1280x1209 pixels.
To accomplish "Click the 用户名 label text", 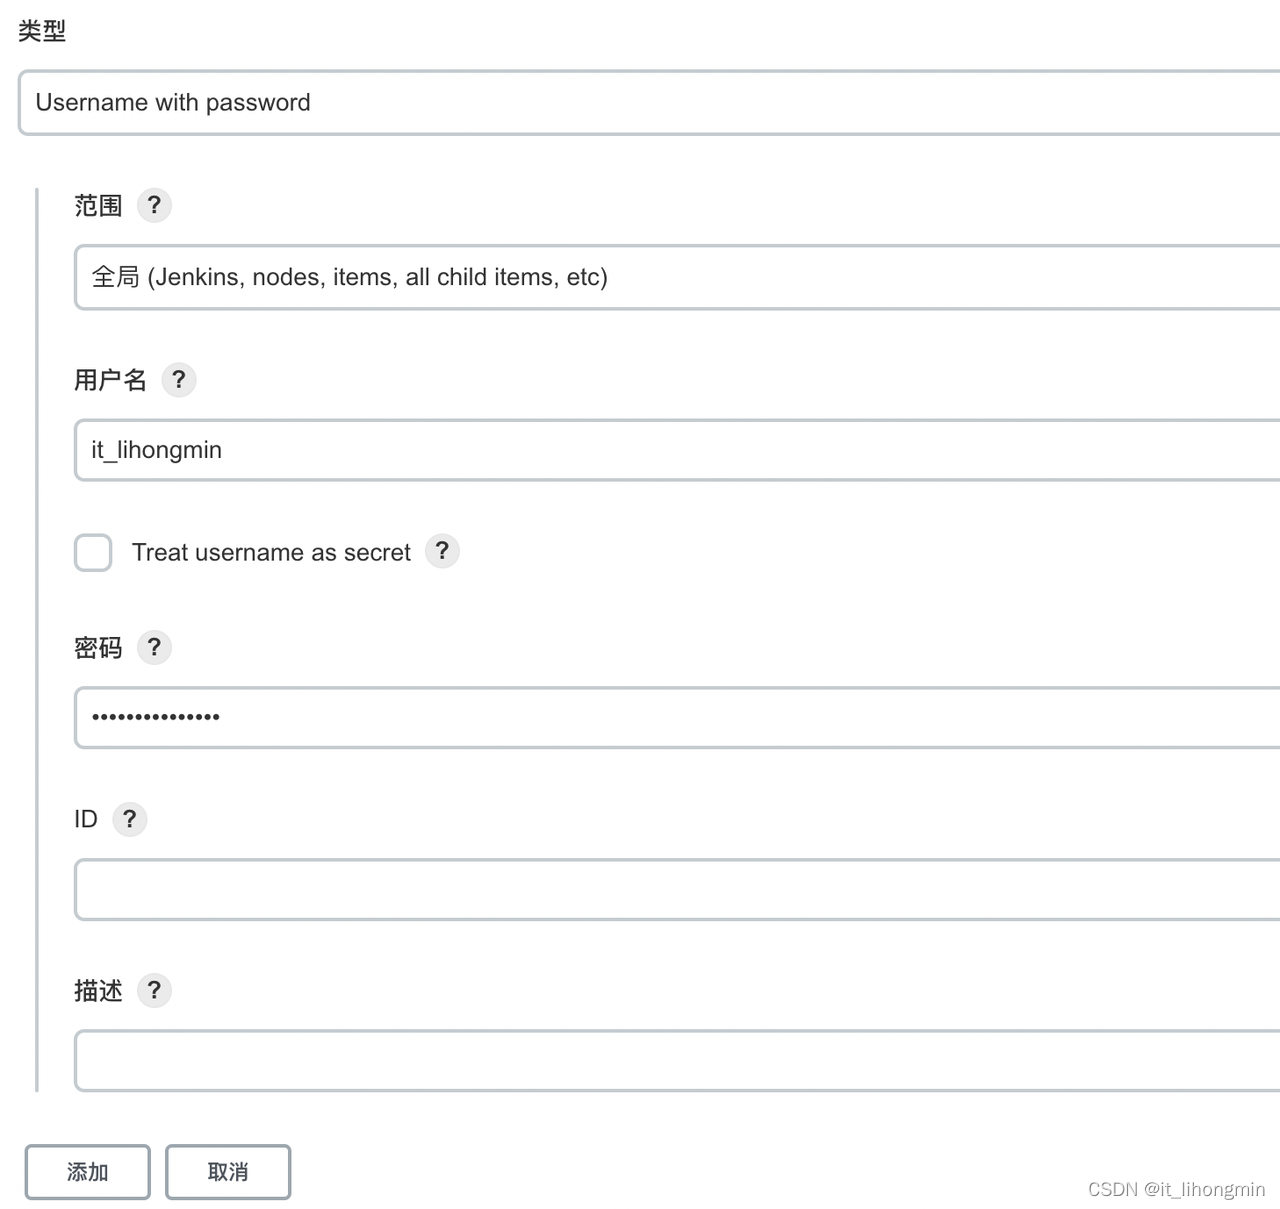I will [110, 380].
